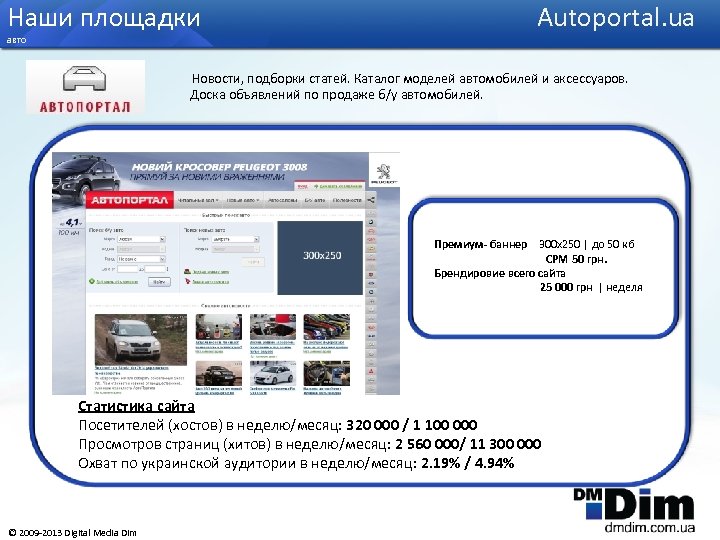Click the Доска объявлений description line
Image resolution: width=720 pixels, height=540 pixels.
point(336,95)
